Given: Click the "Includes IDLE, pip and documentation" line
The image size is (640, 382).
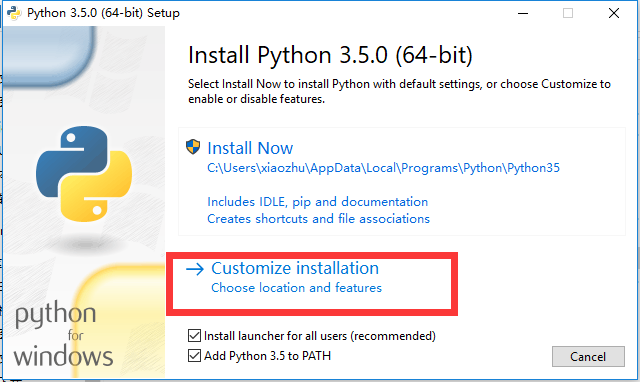Looking at the screenshot, I should tap(318, 202).
